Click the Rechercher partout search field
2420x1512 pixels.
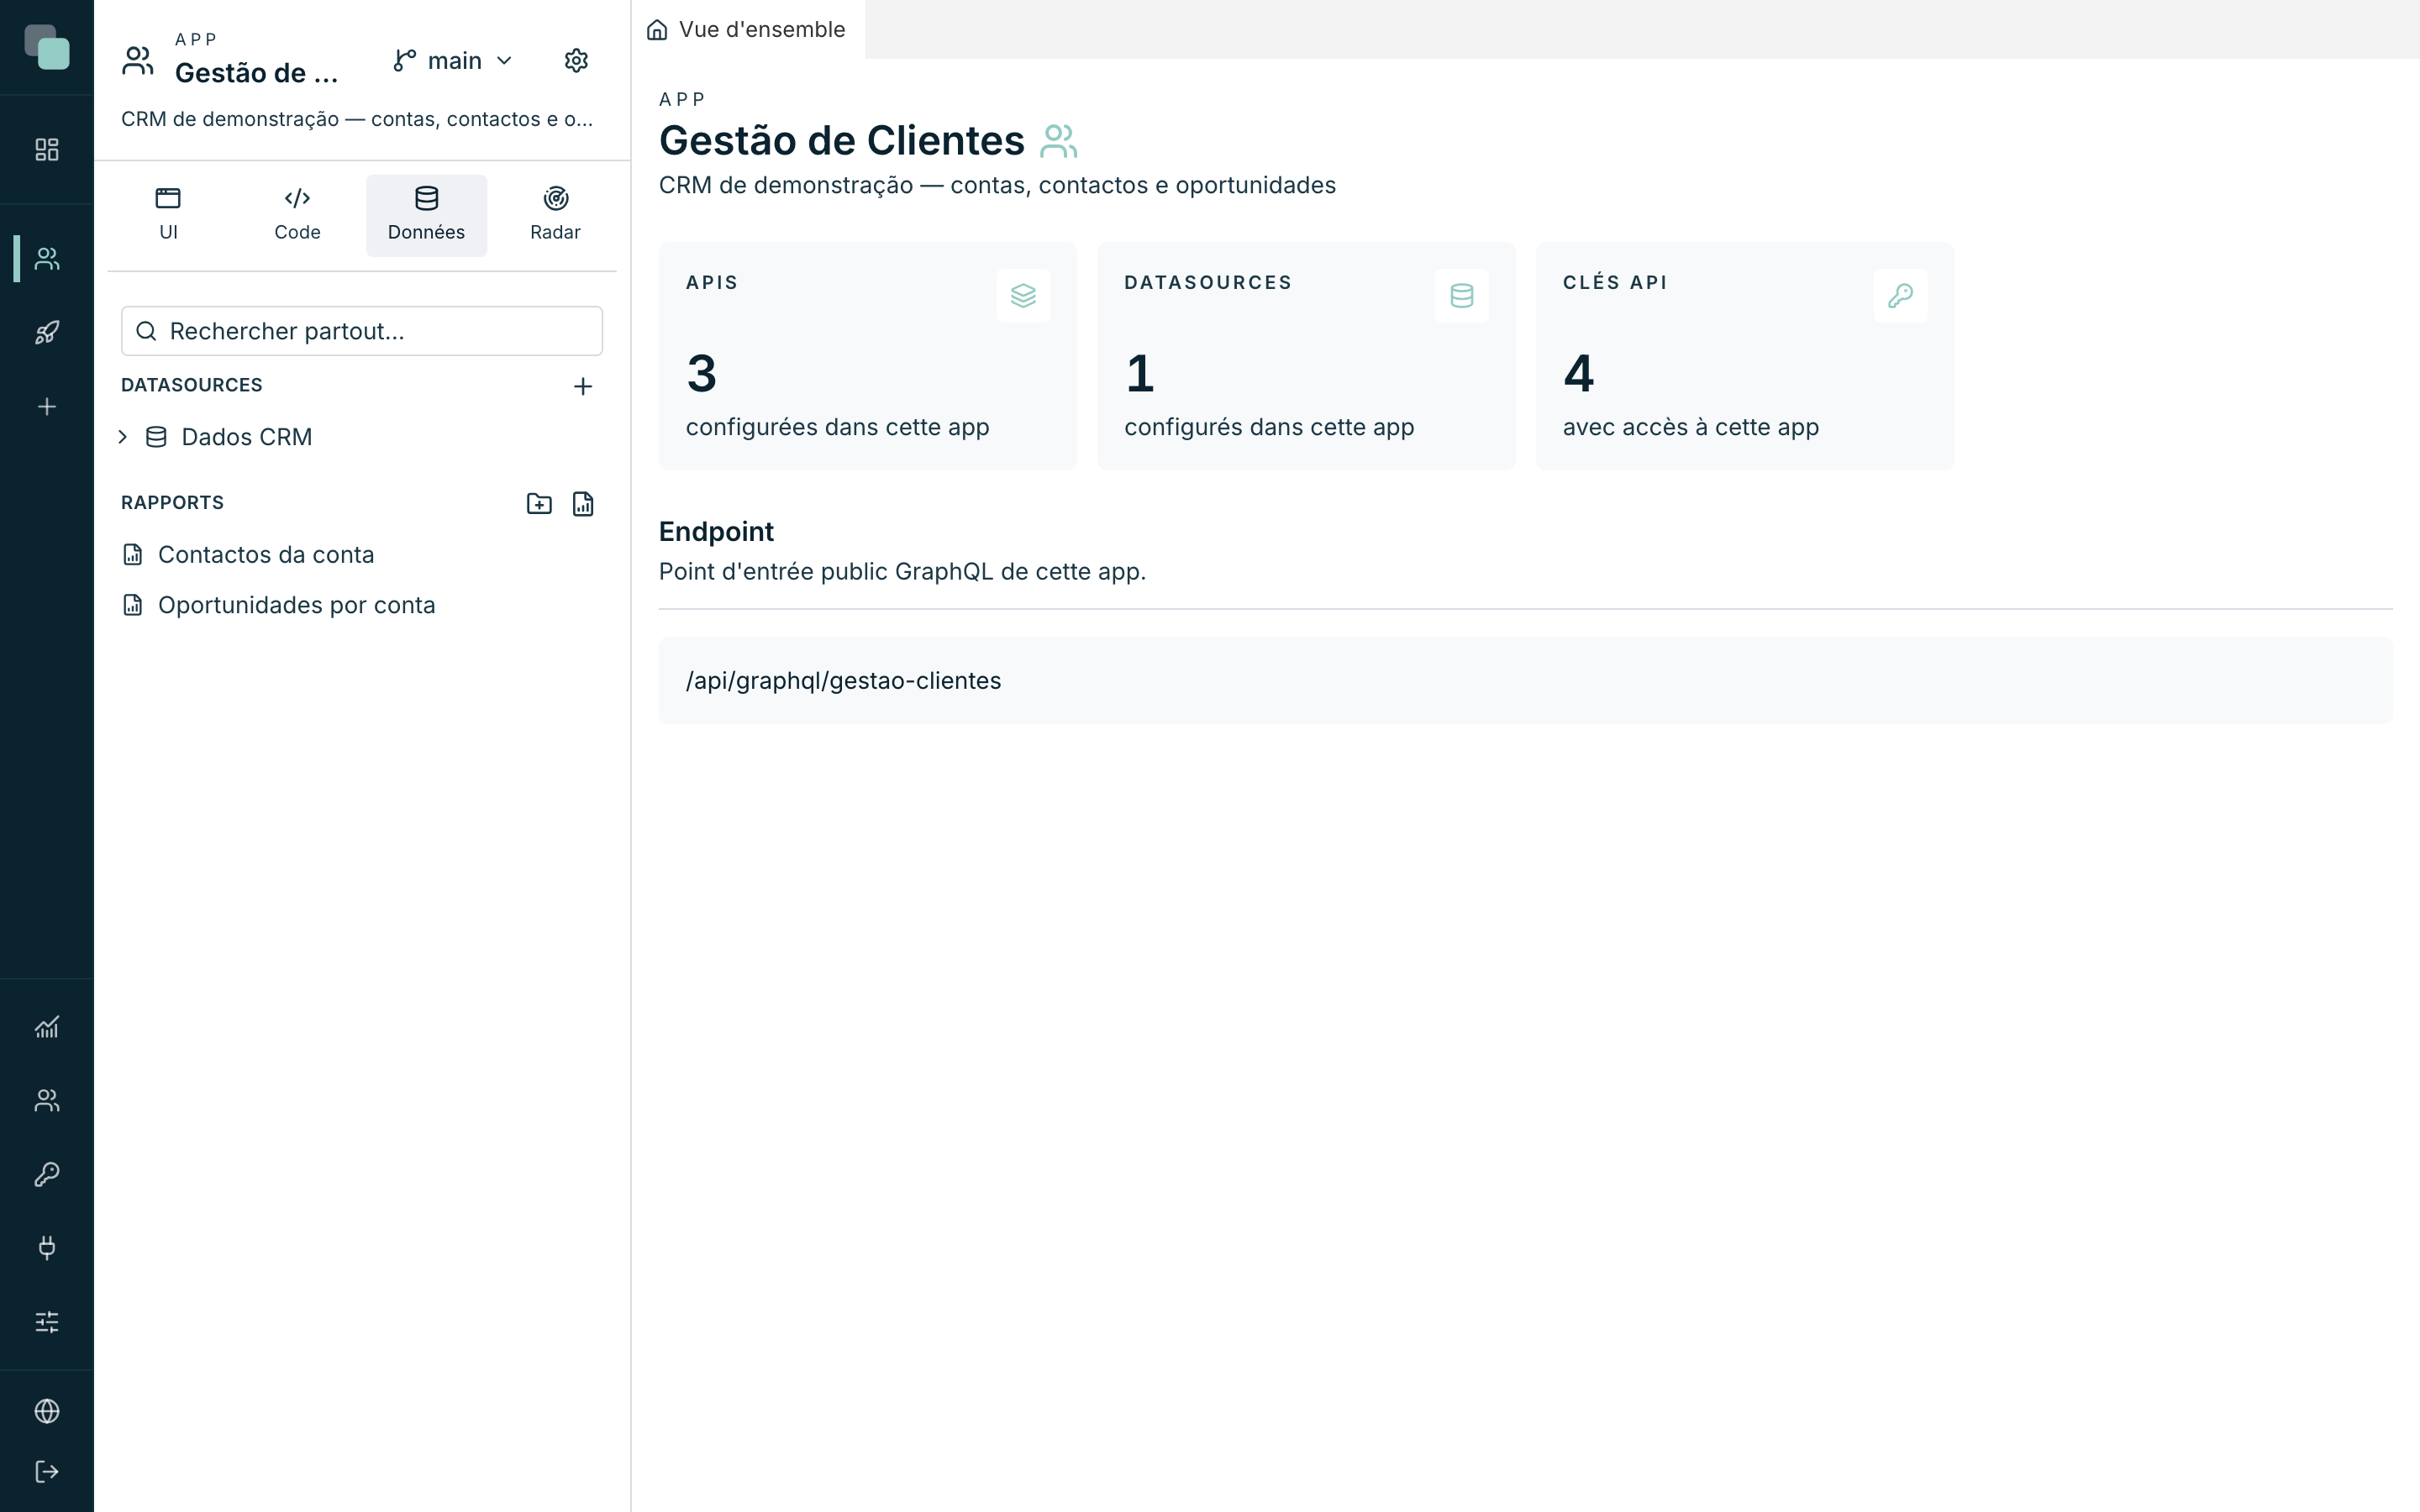pos(362,331)
